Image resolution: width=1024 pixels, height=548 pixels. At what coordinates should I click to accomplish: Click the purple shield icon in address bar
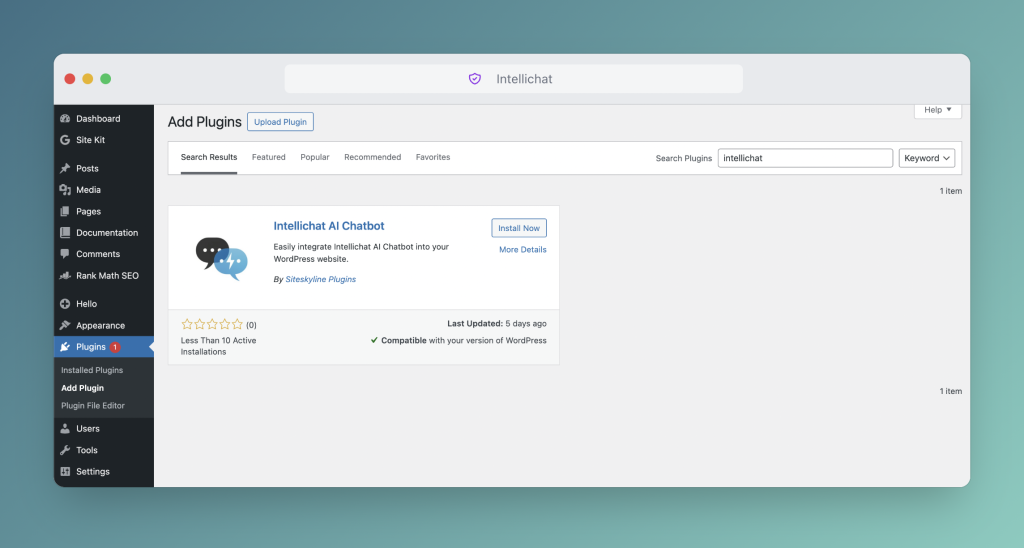point(475,79)
